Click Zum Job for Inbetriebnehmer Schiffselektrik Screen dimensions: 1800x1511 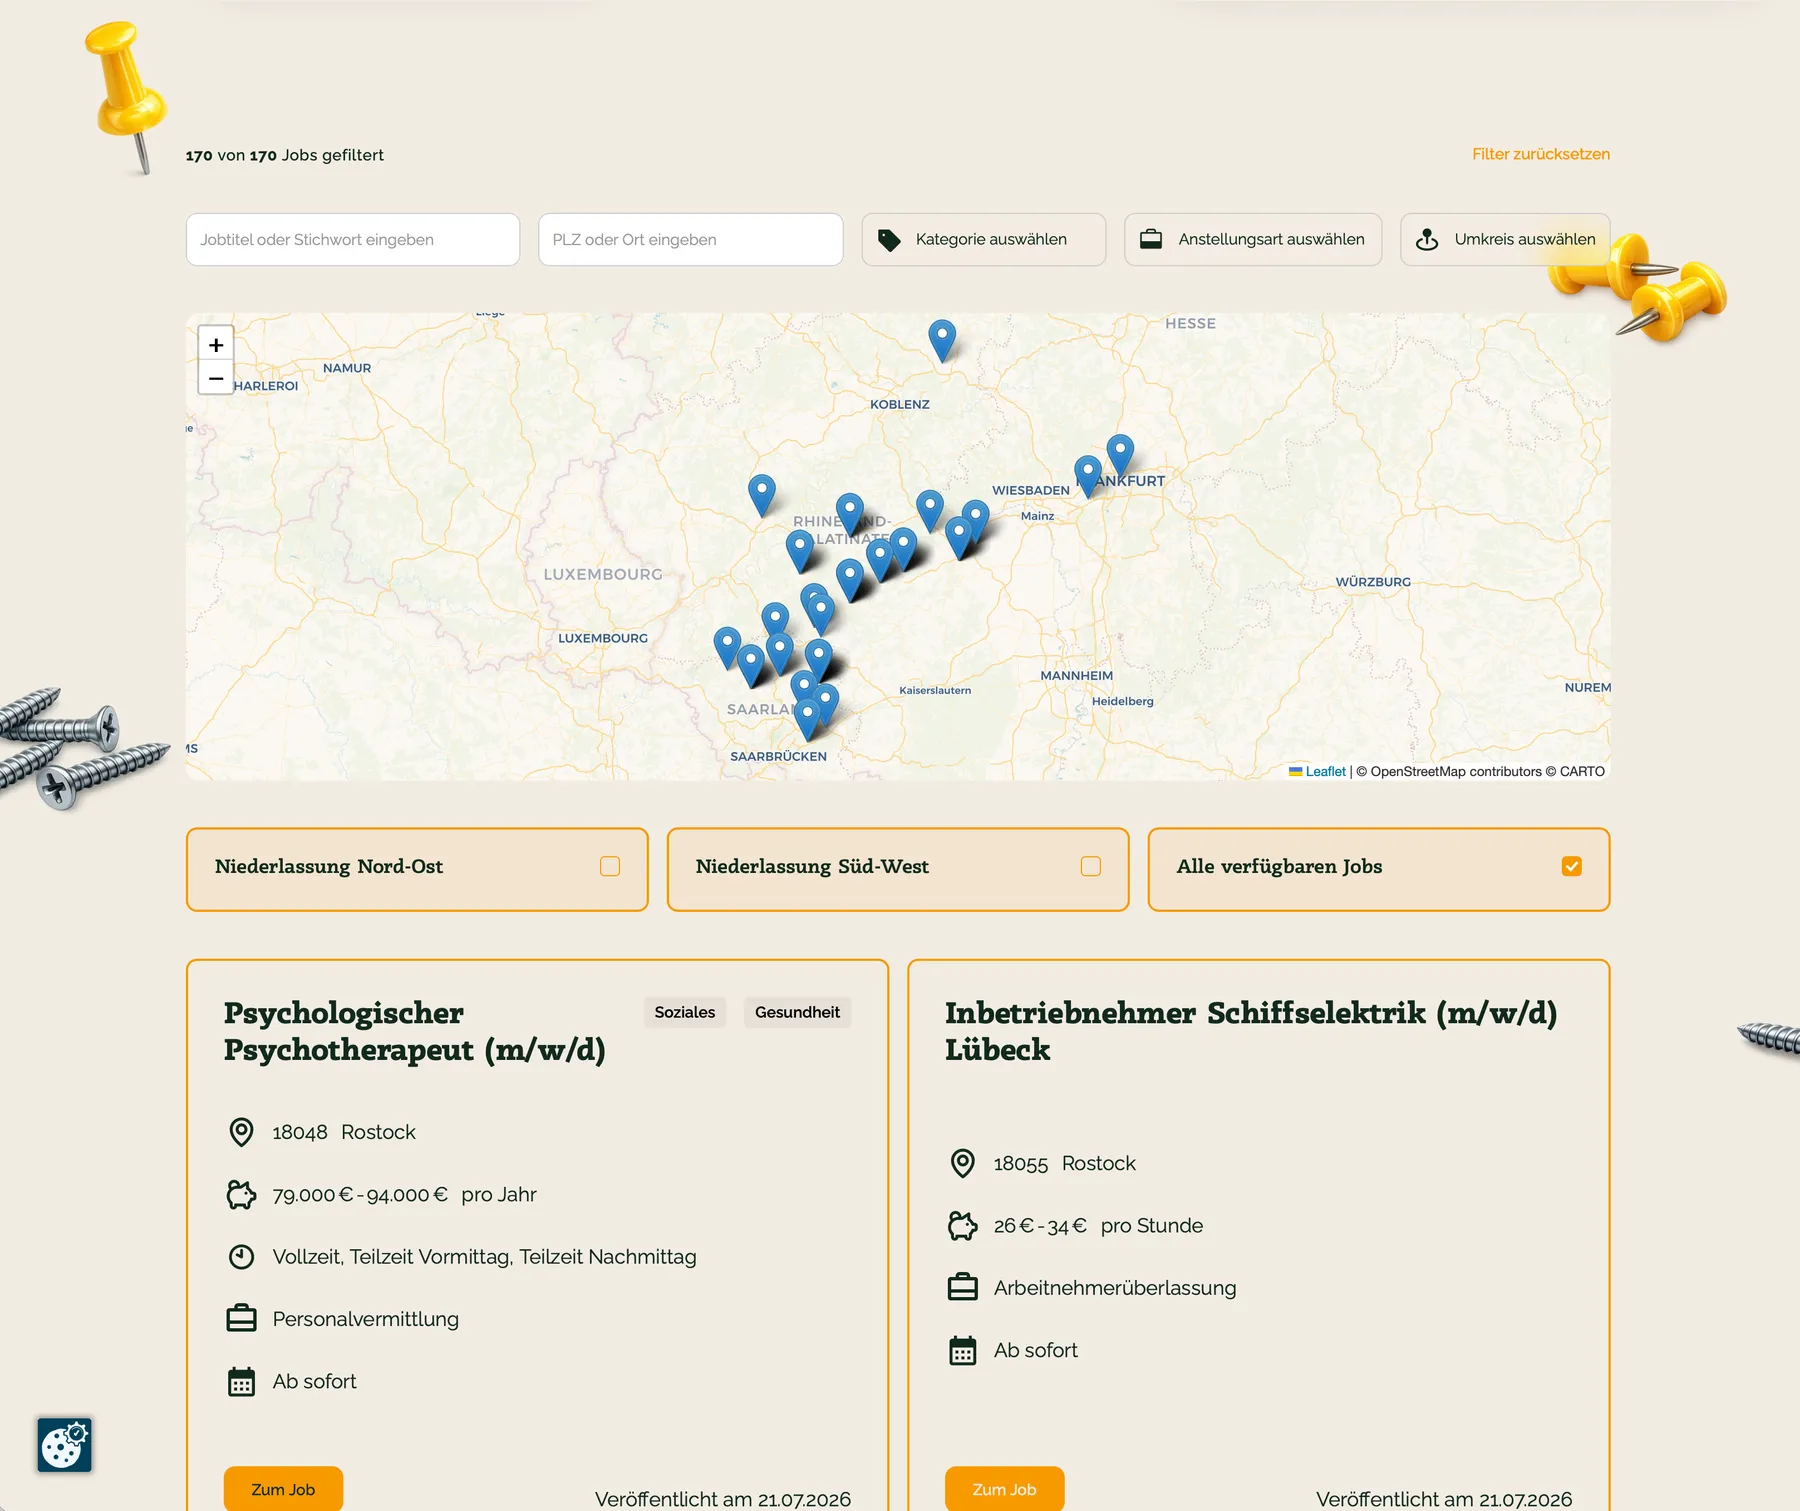1004,1489
